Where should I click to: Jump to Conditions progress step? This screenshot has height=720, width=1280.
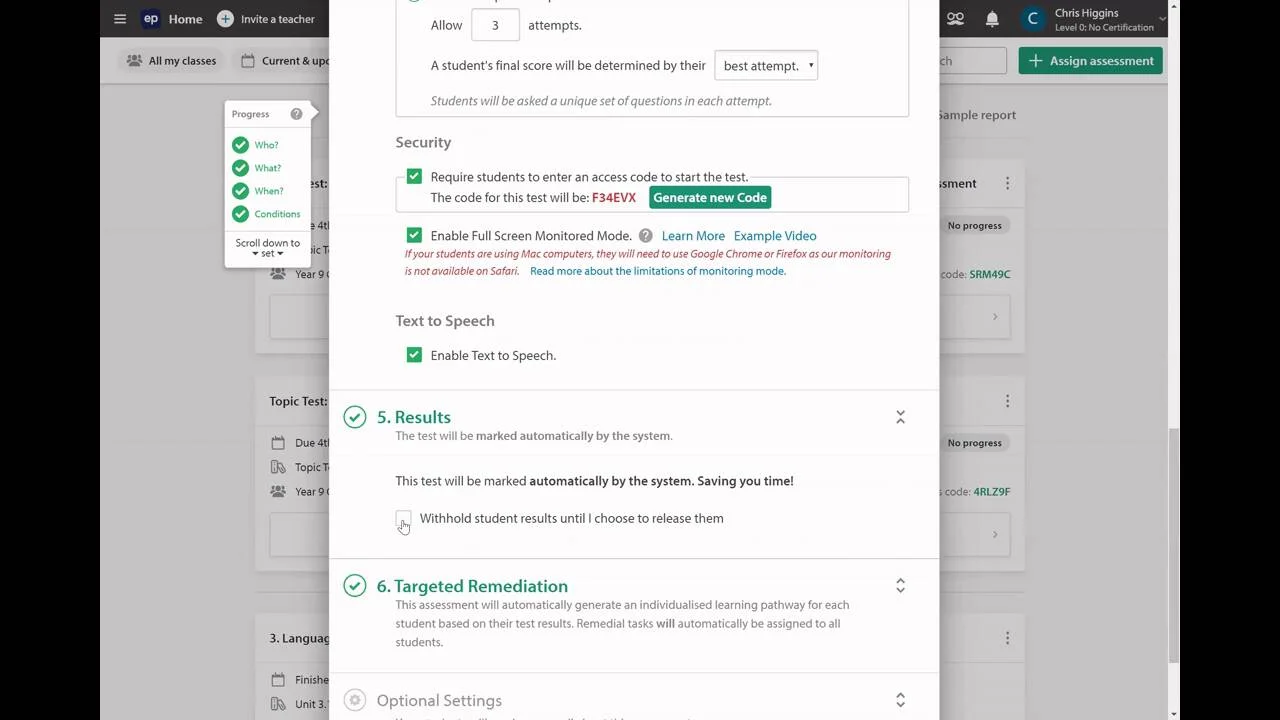(277, 214)
